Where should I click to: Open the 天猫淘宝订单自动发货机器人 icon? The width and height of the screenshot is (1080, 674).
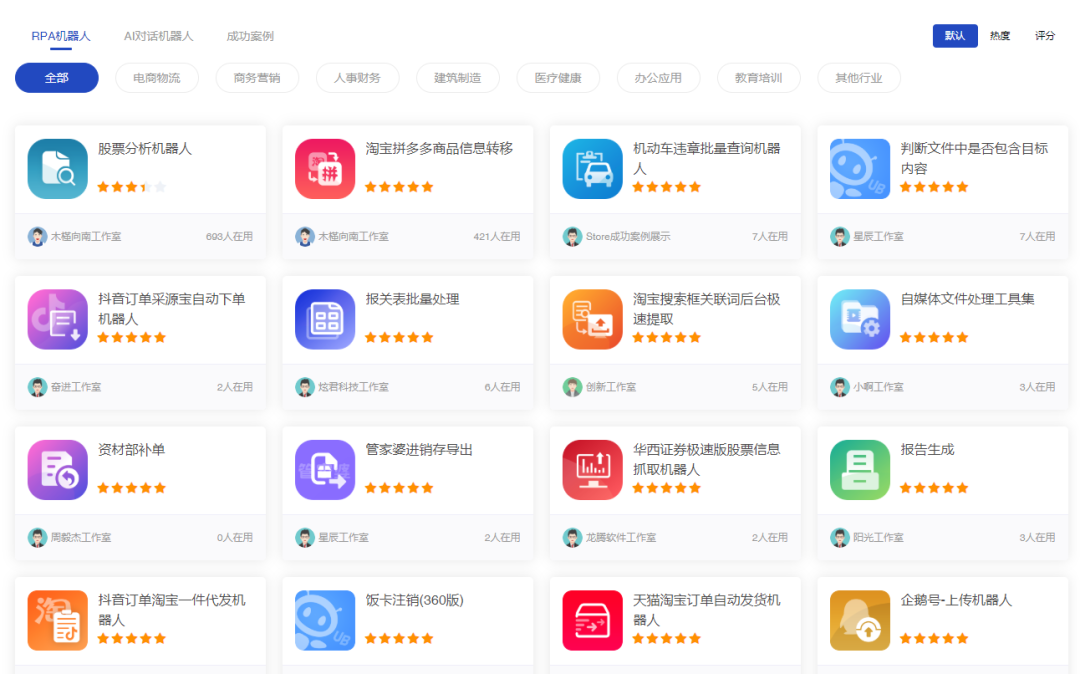pyautogui.click(x=592, y=620)
